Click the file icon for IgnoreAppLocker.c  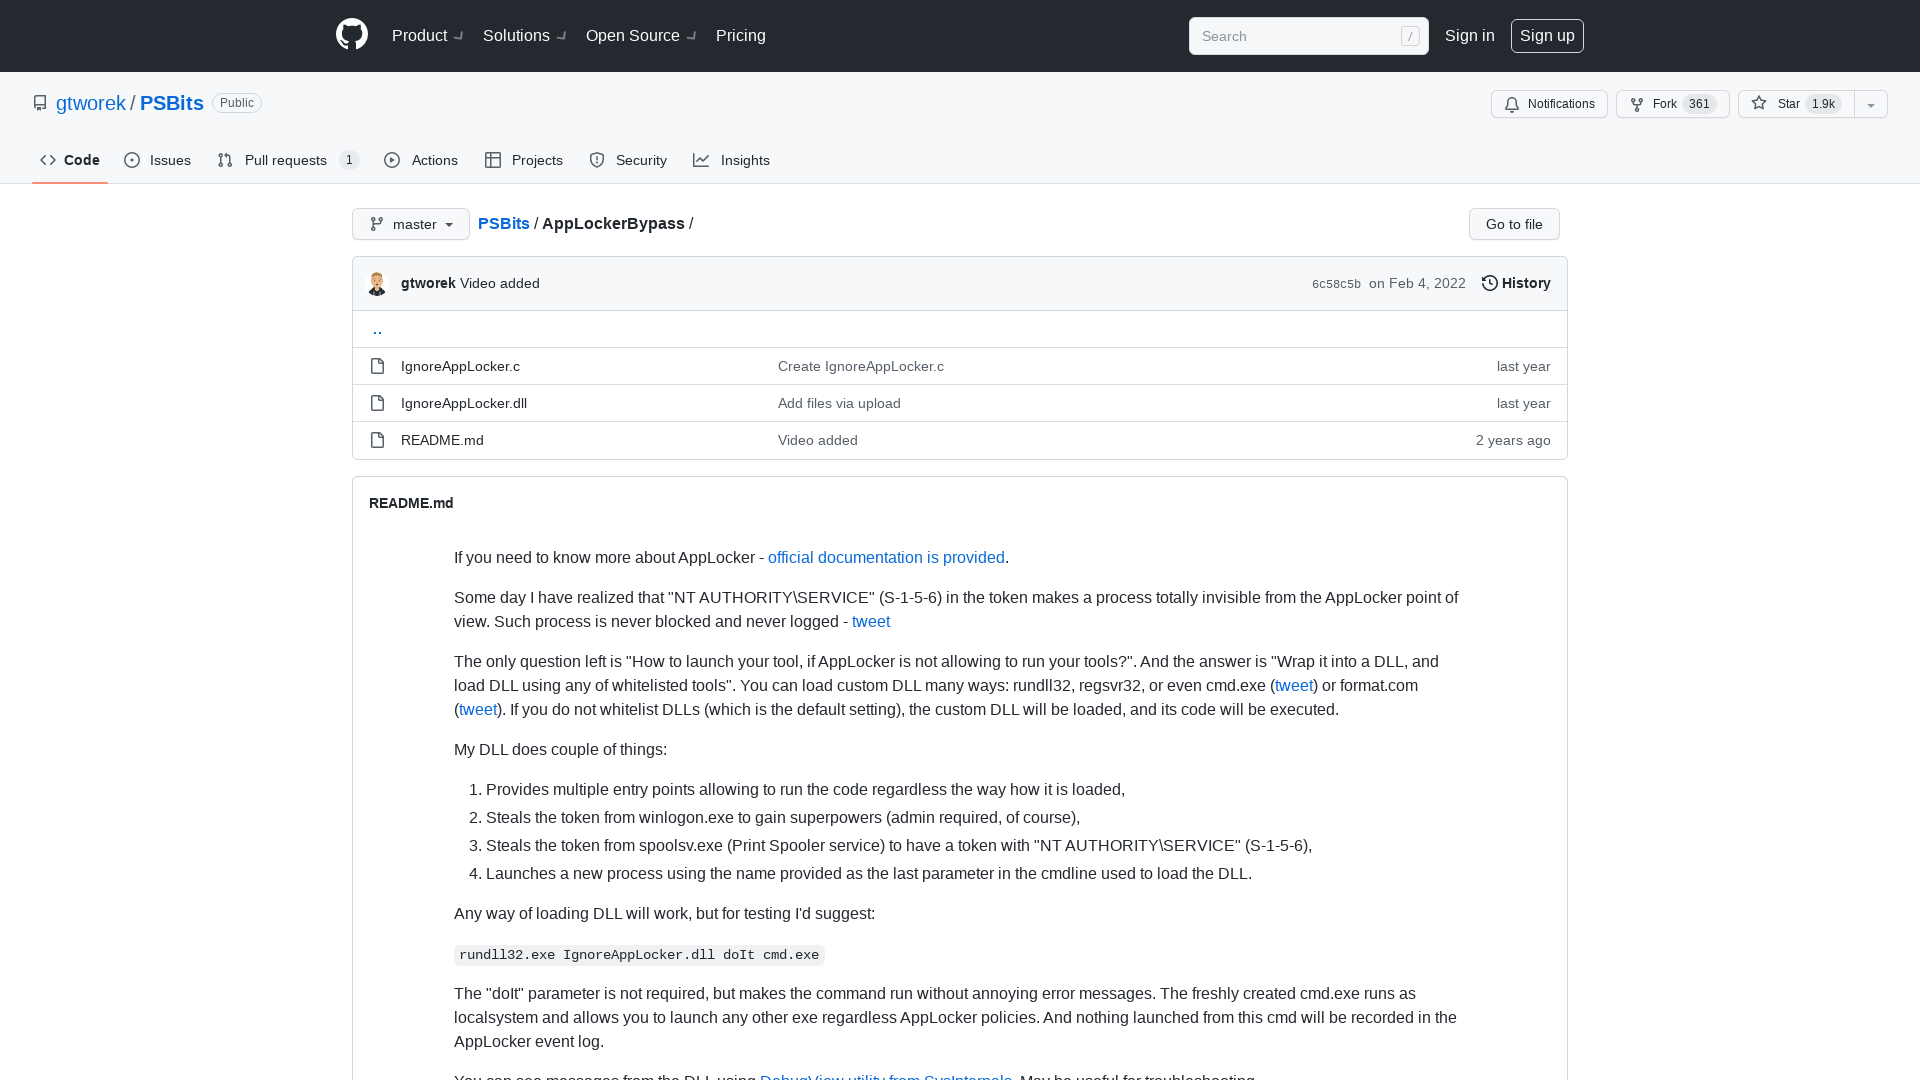click(377, 366)
